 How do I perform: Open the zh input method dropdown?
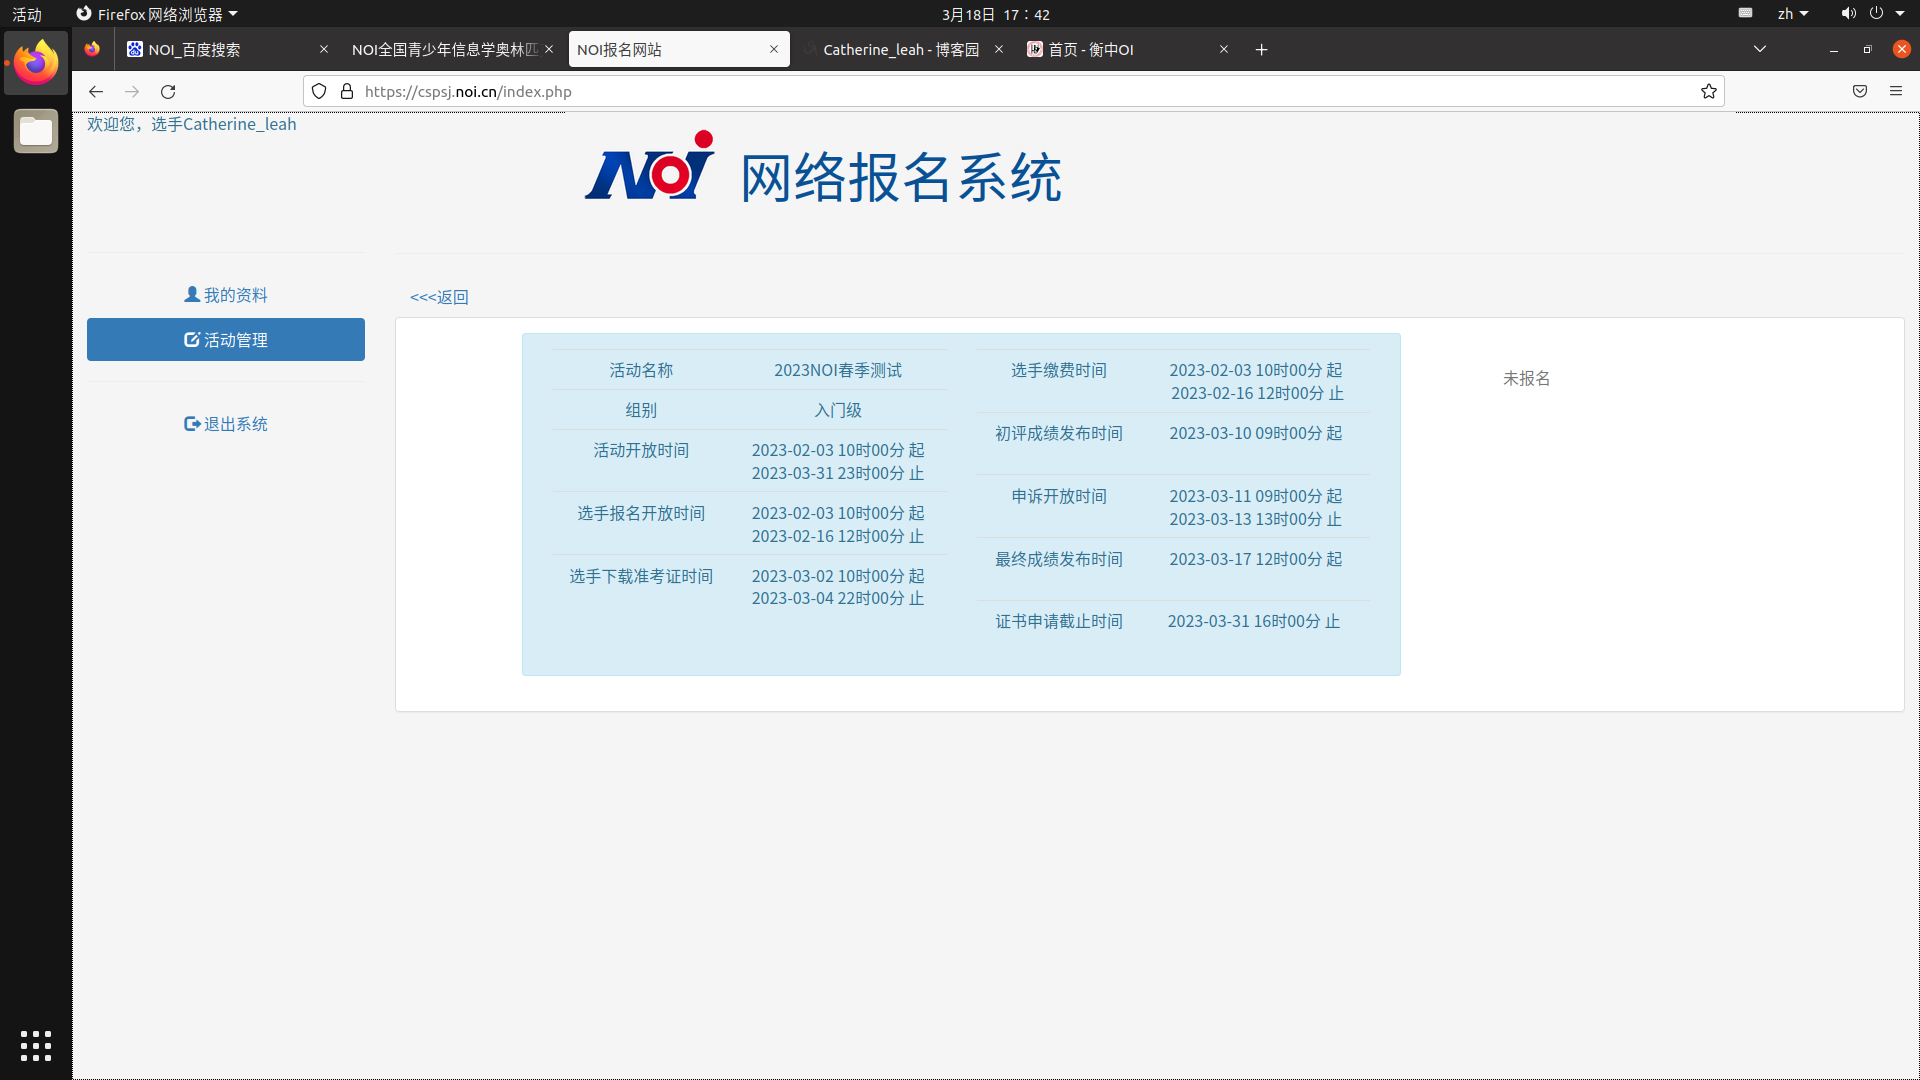[x=1792, y=14]
